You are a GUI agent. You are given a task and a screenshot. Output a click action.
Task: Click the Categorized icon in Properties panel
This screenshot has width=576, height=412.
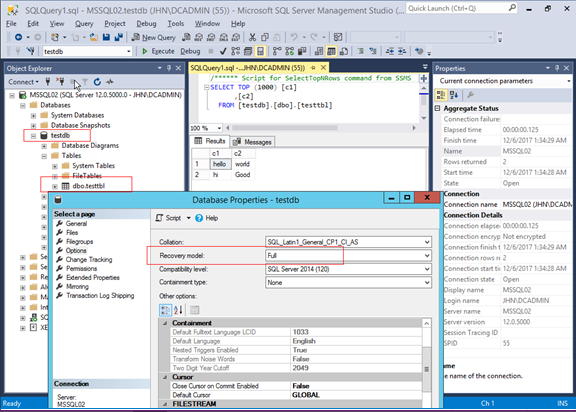pyautogui.click(x=441, y=95)
